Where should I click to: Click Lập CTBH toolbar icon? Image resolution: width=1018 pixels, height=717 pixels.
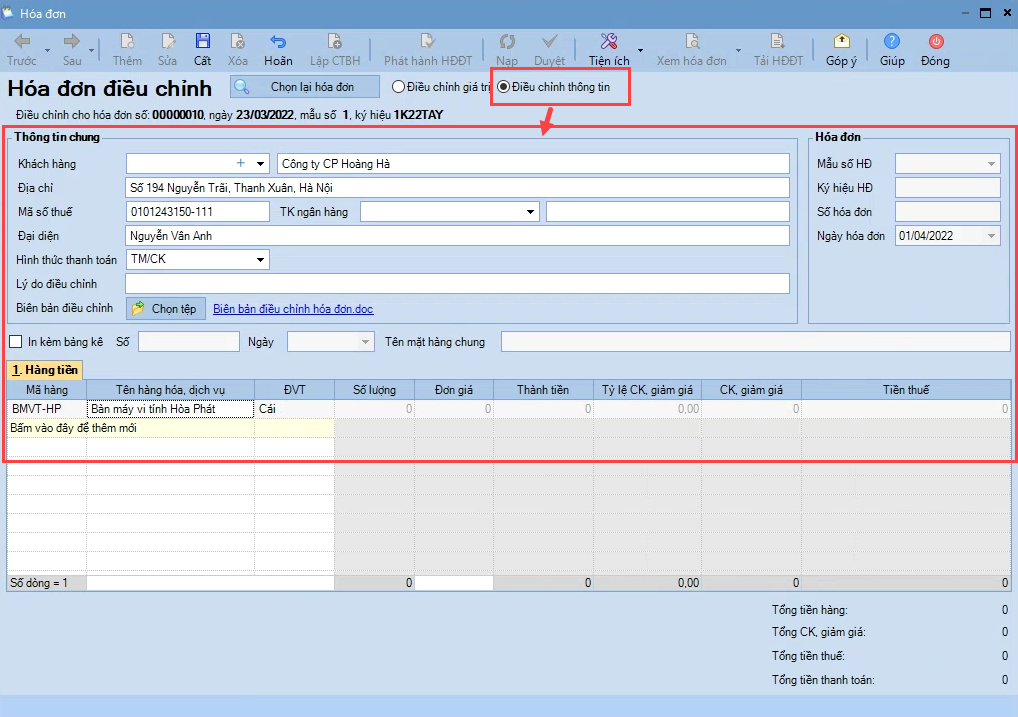pyautogui.click(x=335, y=50)
